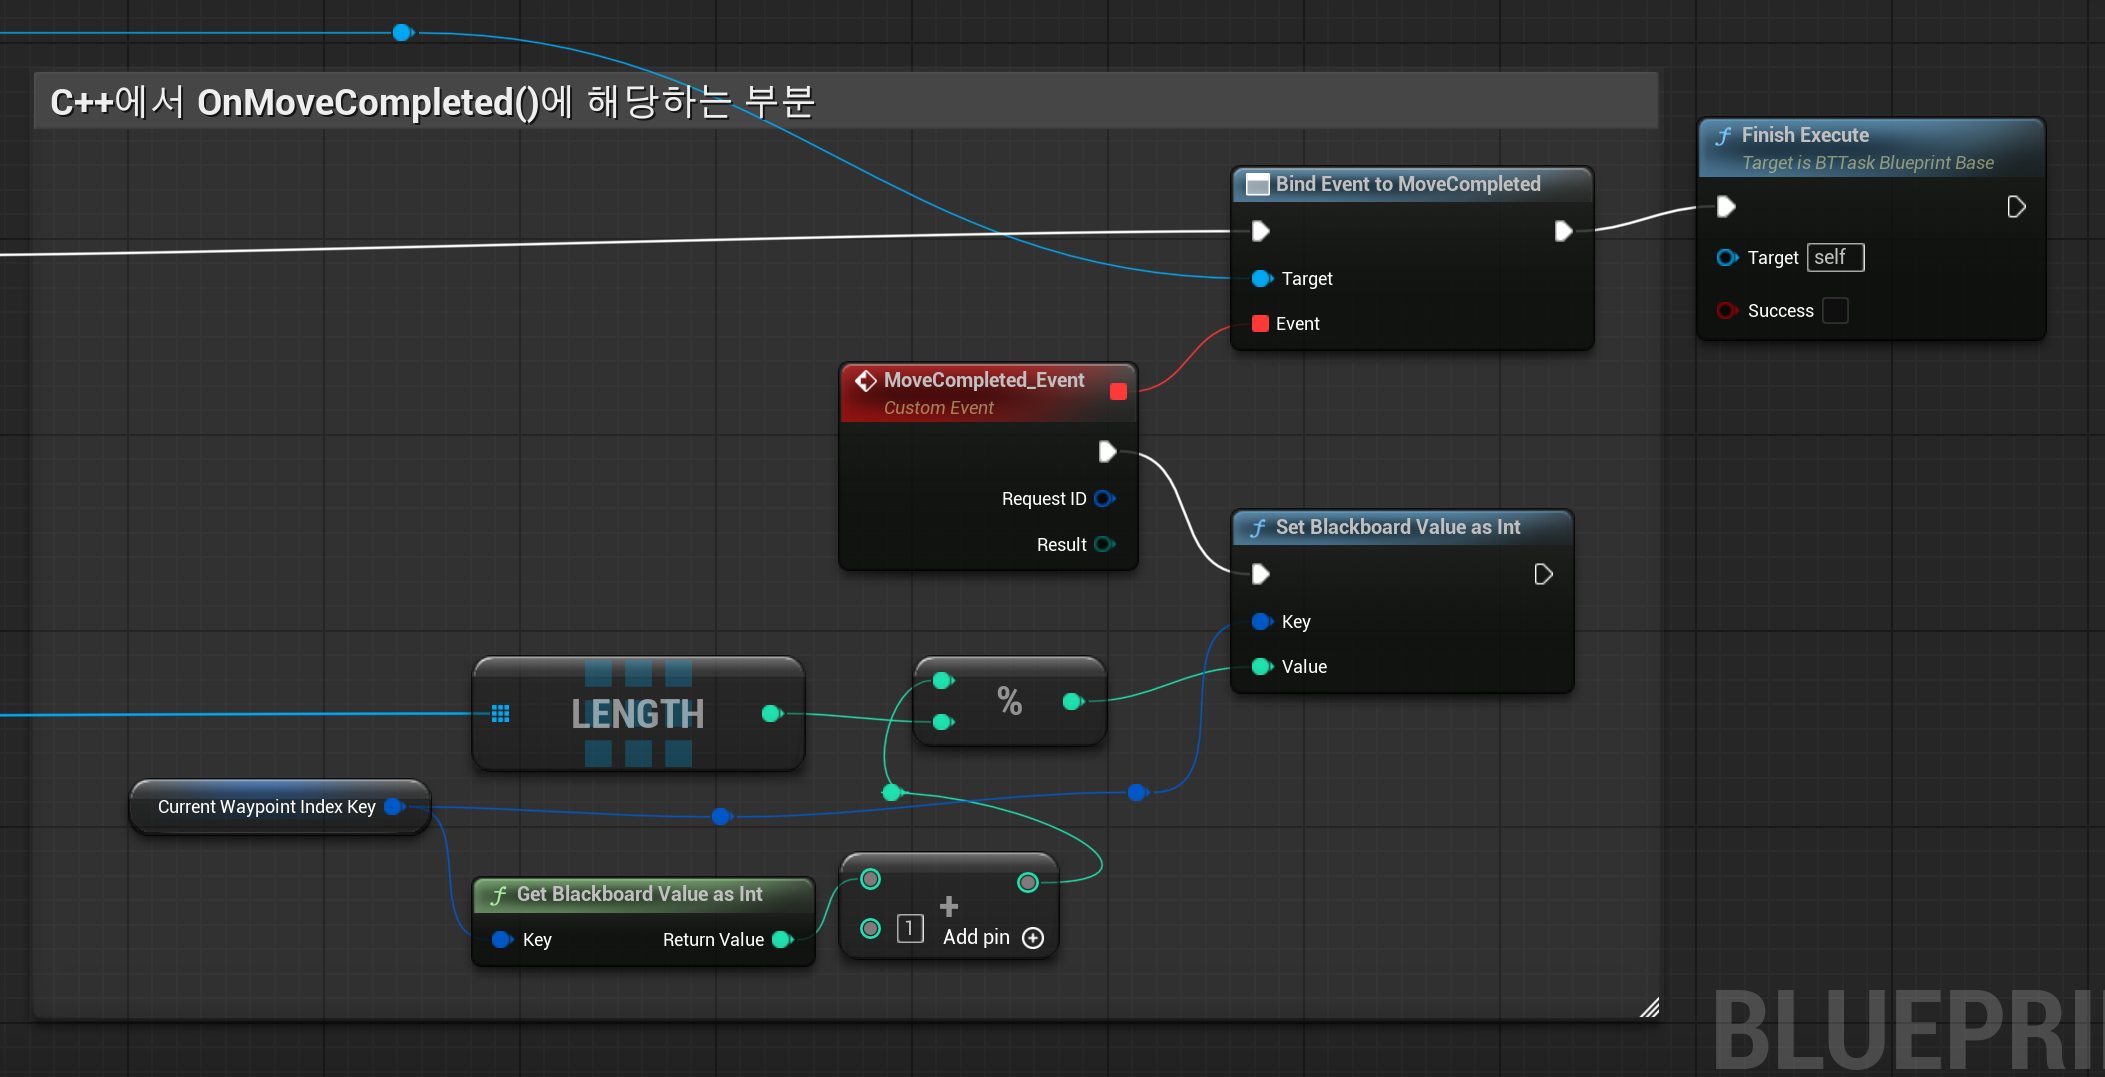Select the Request ID output pin
The image size is (2105, 1077).
pos(1104,498)
